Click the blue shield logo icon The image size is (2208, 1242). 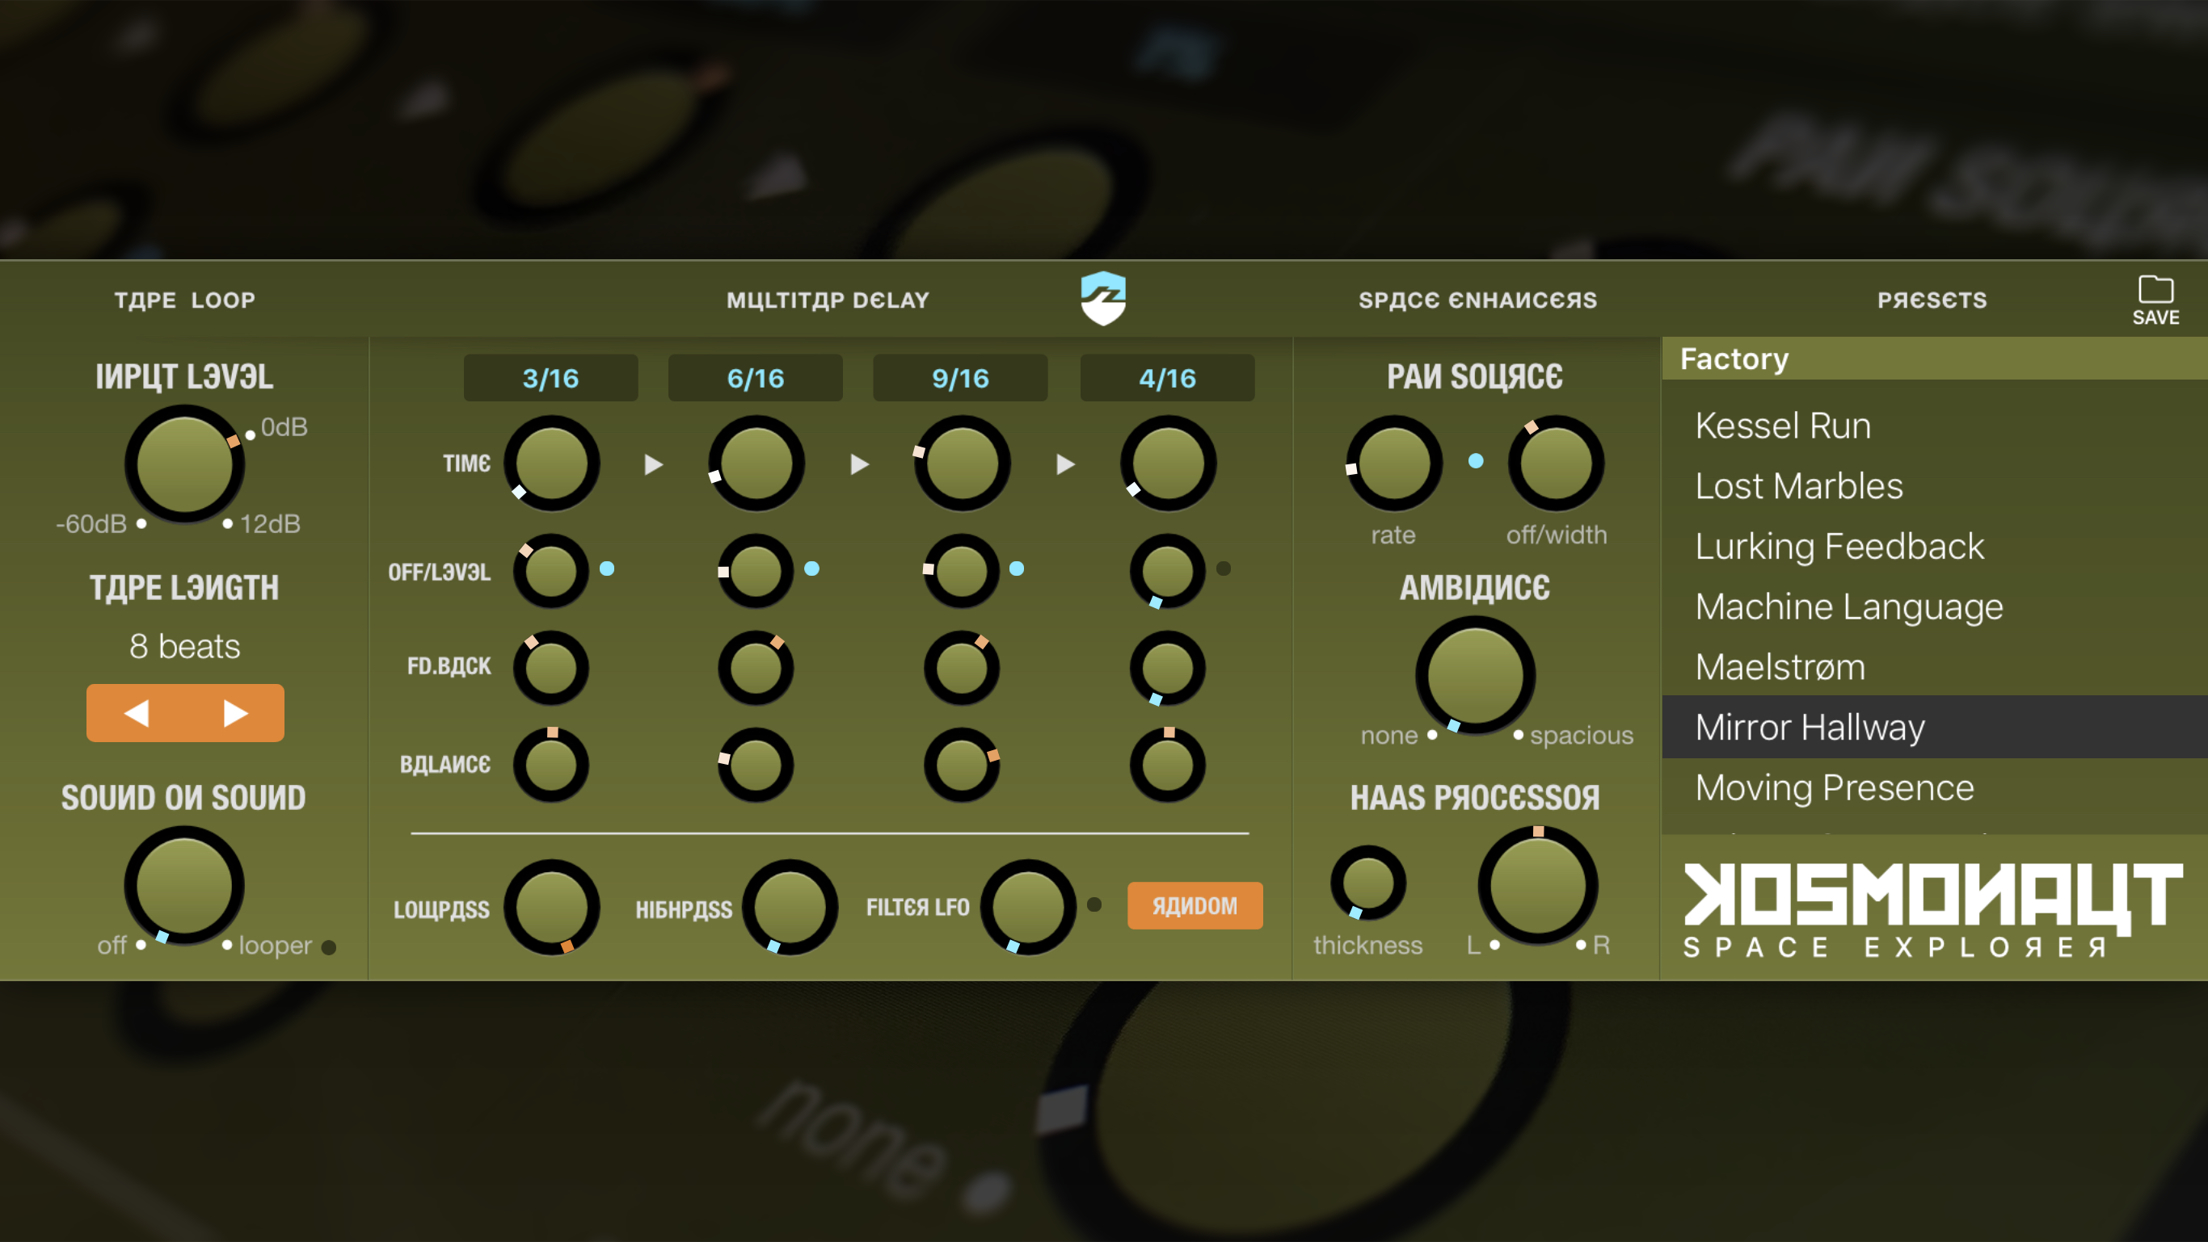(x=1103, y=298)
